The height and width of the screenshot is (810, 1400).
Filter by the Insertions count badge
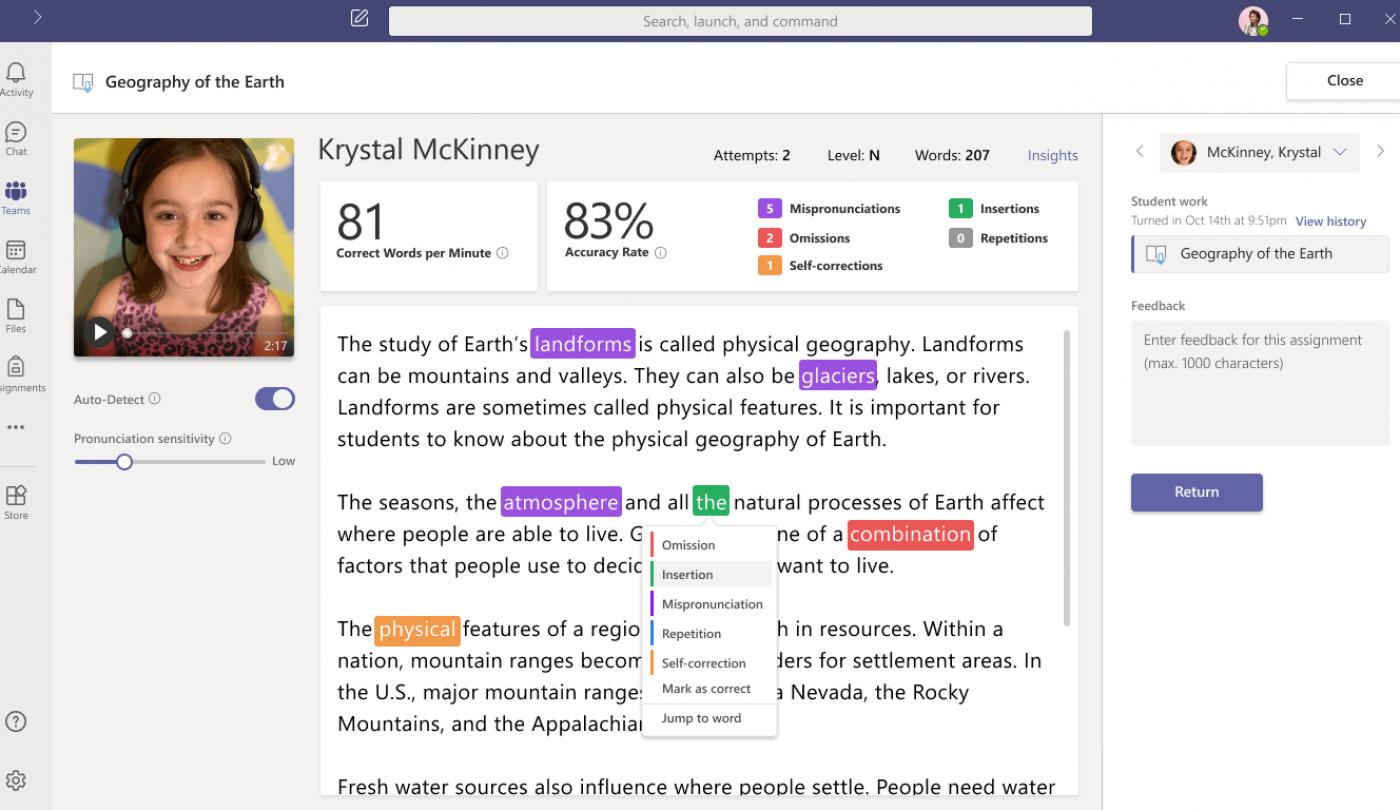pyautogui.click(x=960, y=209)
